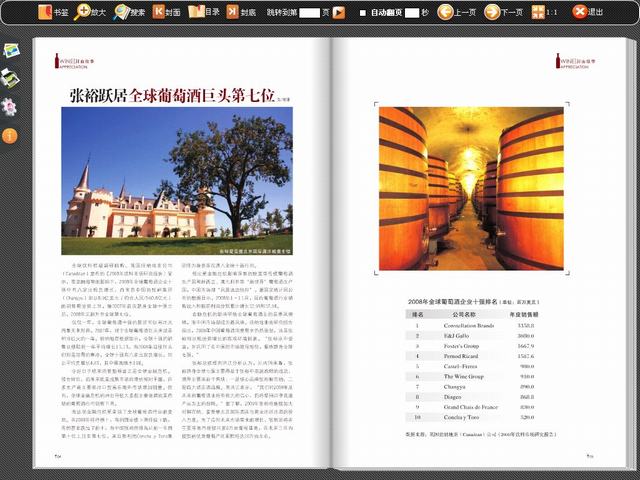Open the 书签 bookmark tool
The width and height of the screenshot is (640, 480).
click(x=53, y=12)
